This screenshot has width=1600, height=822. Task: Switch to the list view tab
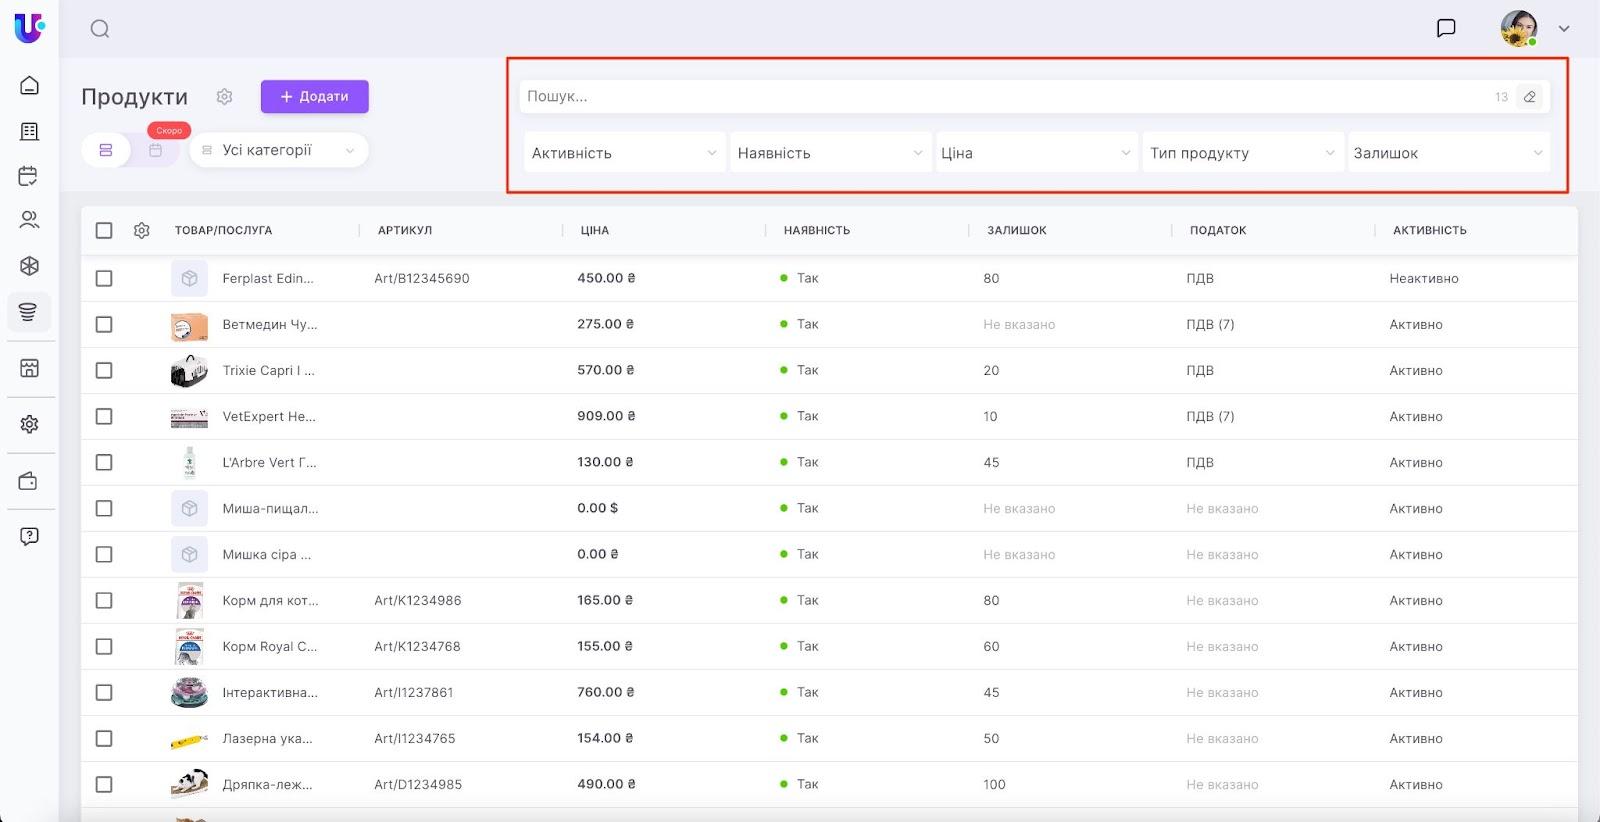pyautogui.click(x=106, y=150)
